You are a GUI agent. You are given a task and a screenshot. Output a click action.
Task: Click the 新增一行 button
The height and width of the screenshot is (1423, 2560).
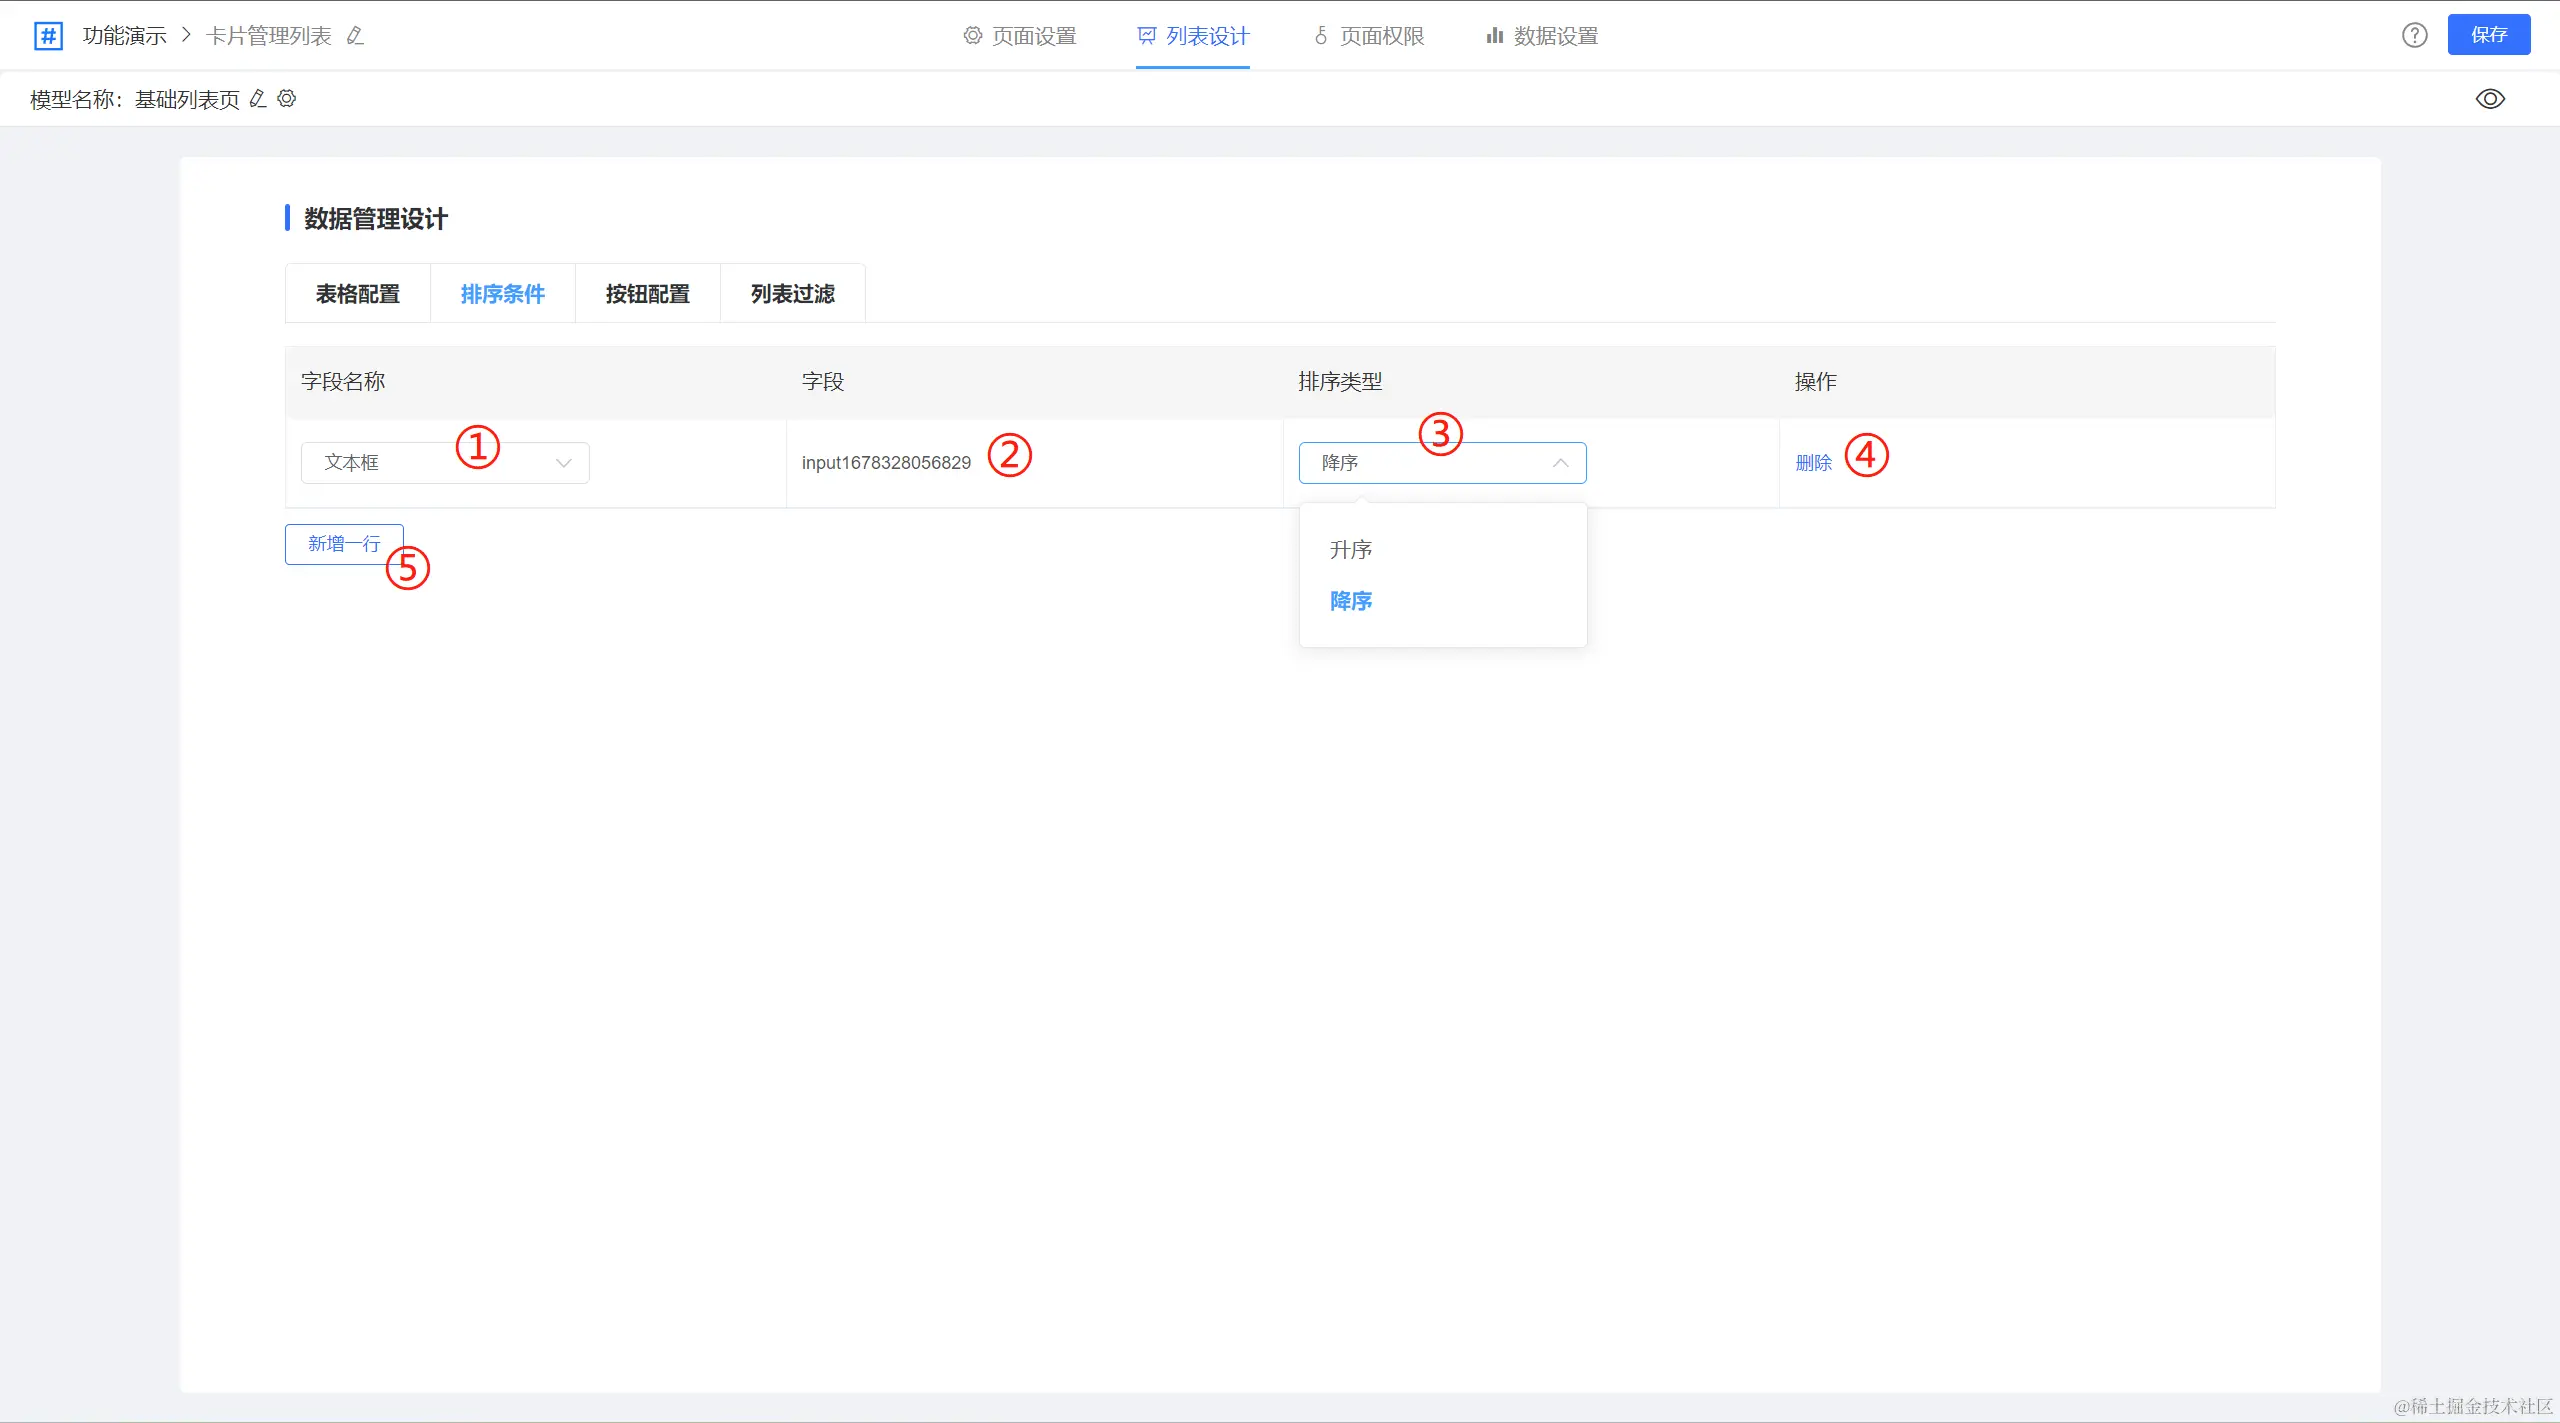343,543
